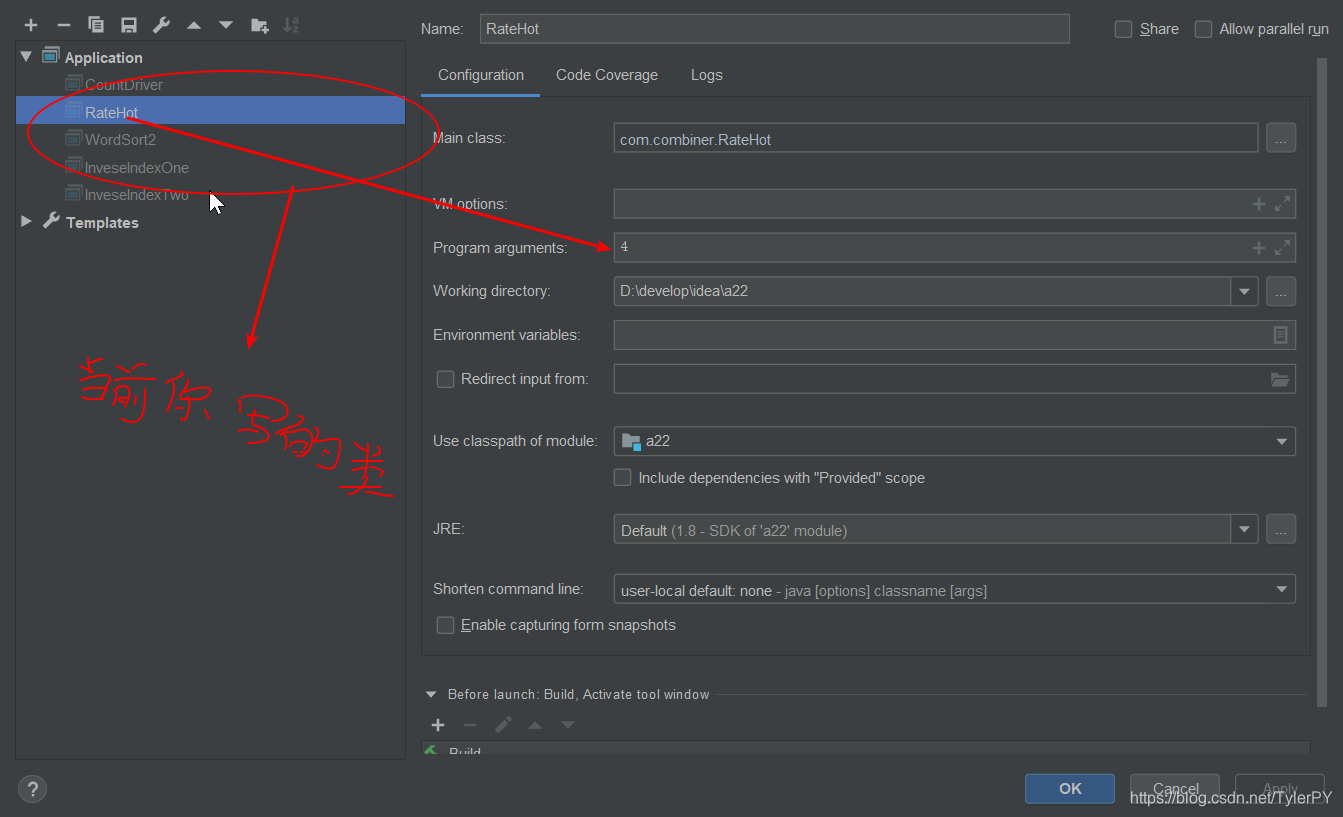Move the Before launch task down

[568, 725]
